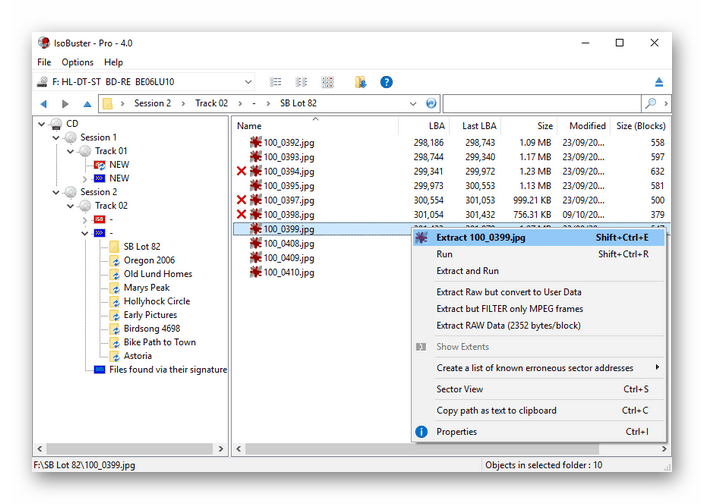Click the Files found via signature icon
The width and height of the screenshot is (704, 504).
99,369
